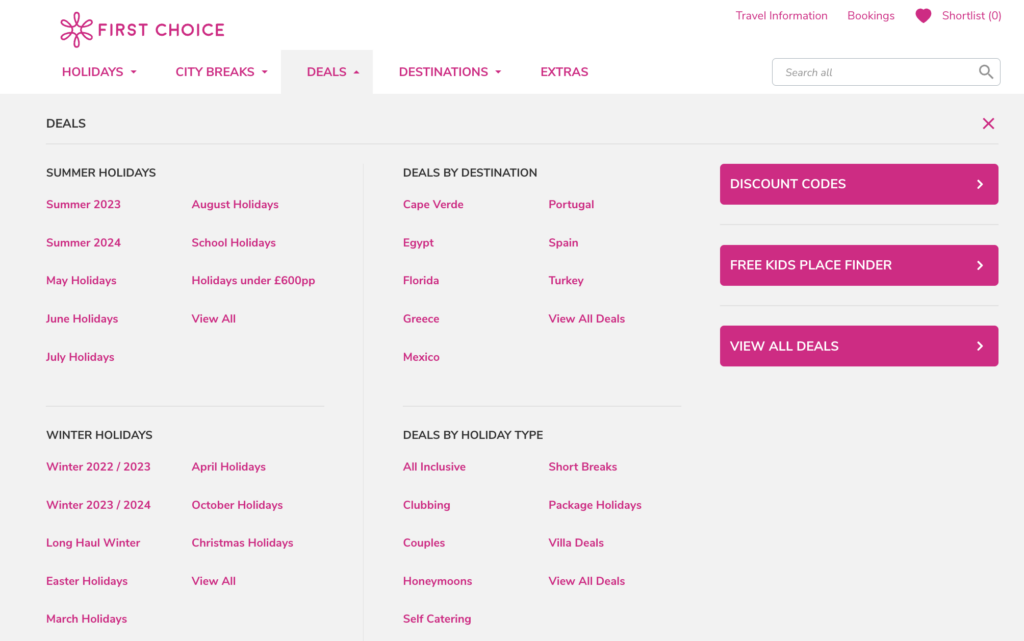This screenshot has width=1024, height=641.
Task: Open Short Breaks deals
Action: pos(583,467)
